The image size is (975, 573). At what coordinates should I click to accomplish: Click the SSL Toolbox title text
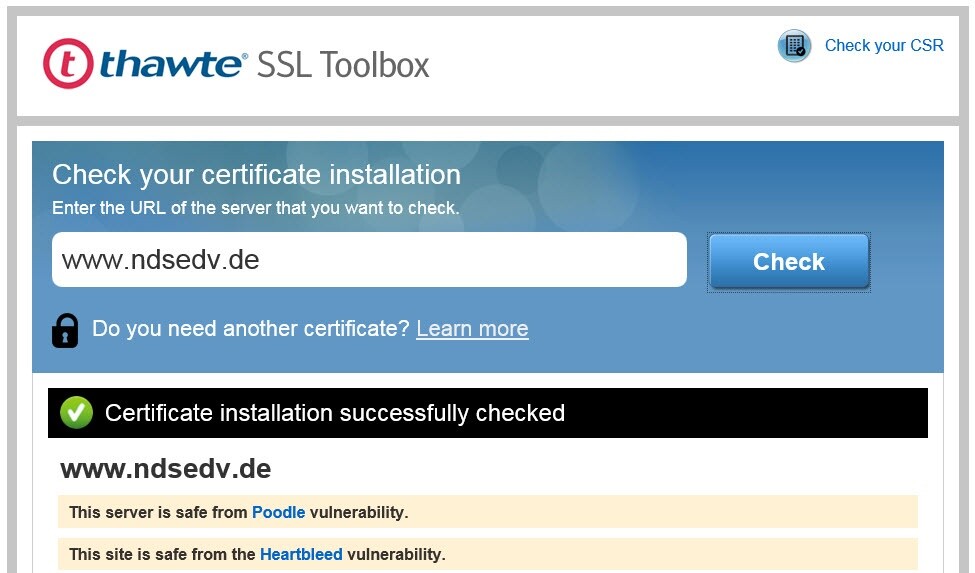tap(343, 65)
